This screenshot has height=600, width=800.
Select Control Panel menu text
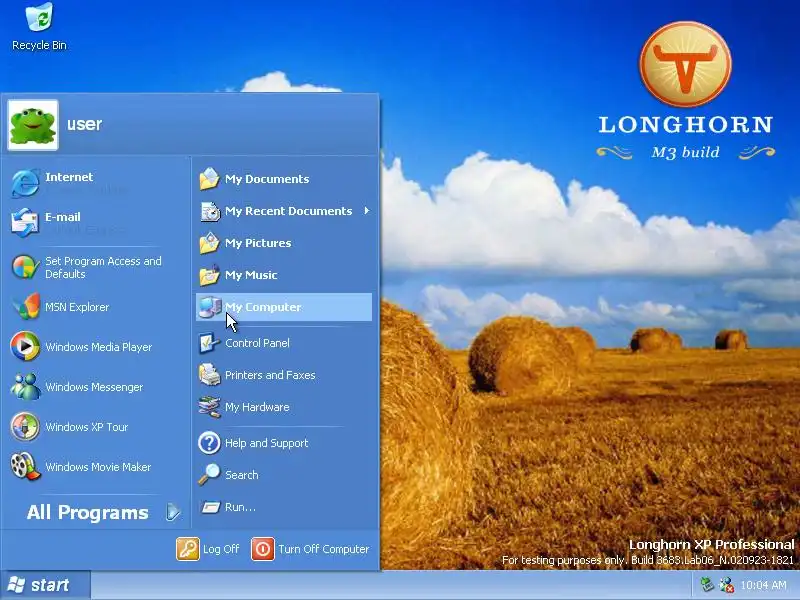(x=257, y=343)
